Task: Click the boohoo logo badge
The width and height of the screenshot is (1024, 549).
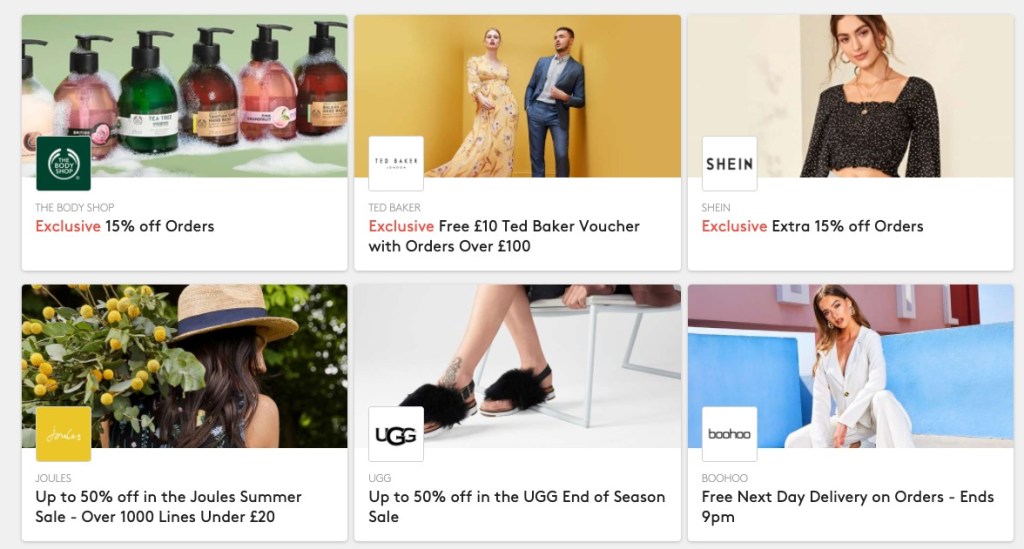Action: pos(729,434)
